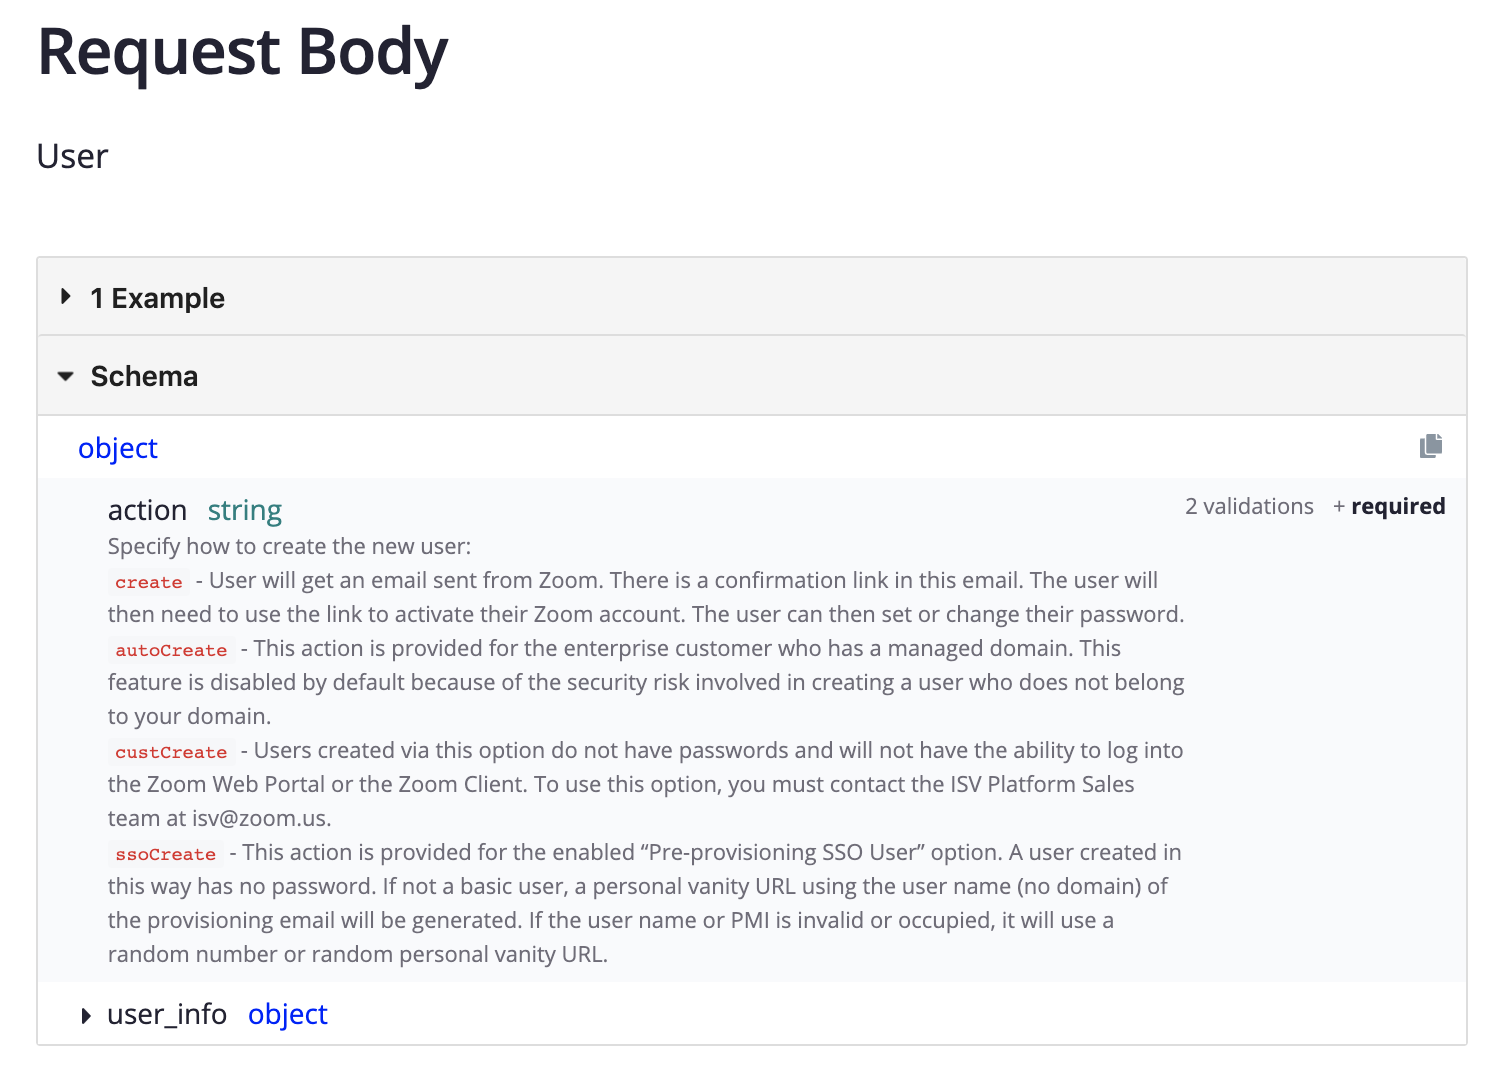Collapse the Schema section arrow
Image resolution: width=1494 pixels, height=1074 pixels.
pyautogui.click(x=66, y=377)
